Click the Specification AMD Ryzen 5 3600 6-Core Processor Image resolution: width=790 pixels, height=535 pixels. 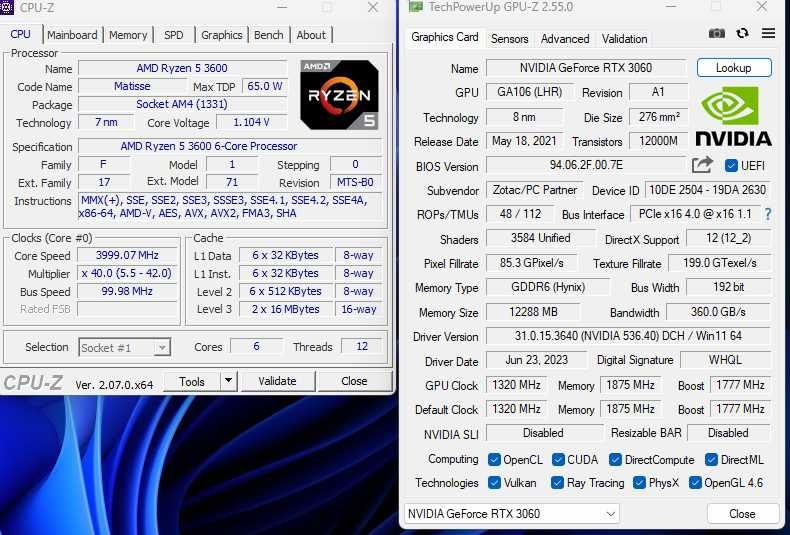(x=230, y=147)
